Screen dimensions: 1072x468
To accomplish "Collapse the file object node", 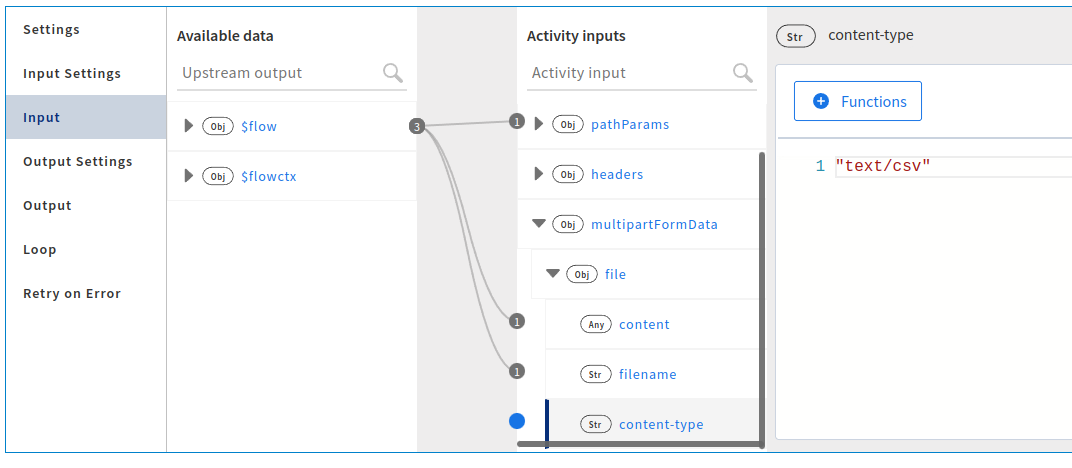I will coord(553,274).
